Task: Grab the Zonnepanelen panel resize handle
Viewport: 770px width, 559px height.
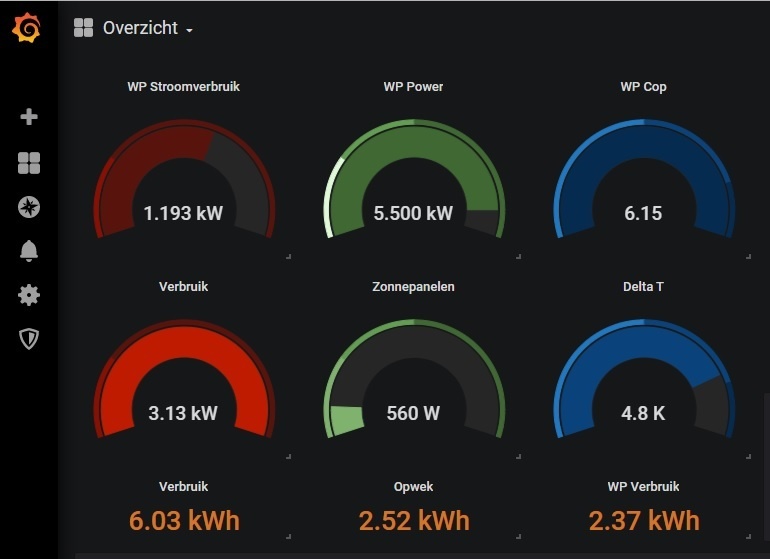Action: (518, 456)
